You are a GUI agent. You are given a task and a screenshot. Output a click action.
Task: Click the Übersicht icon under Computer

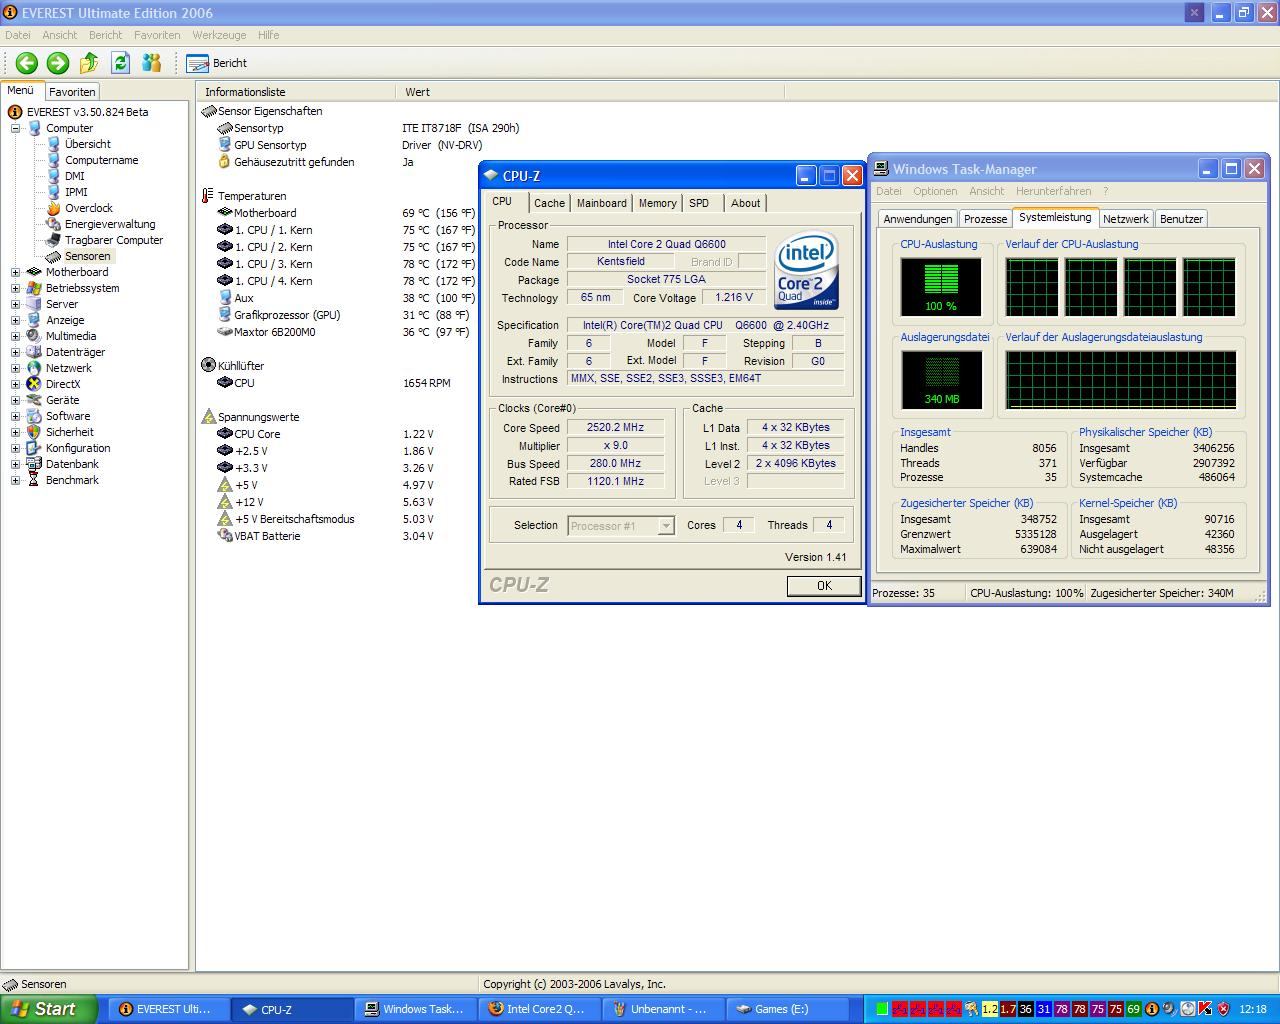54,144
